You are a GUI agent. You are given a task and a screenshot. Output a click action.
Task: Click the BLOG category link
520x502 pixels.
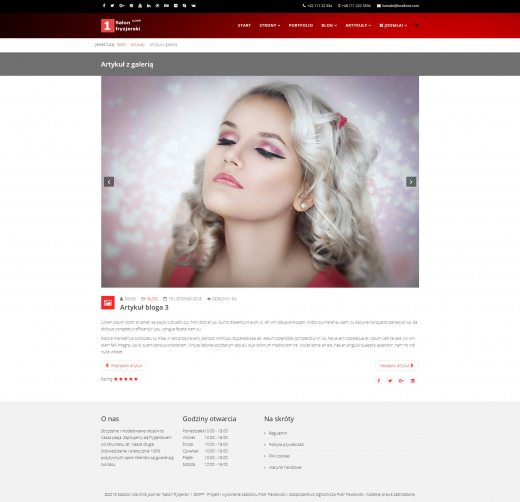[152, 299]
